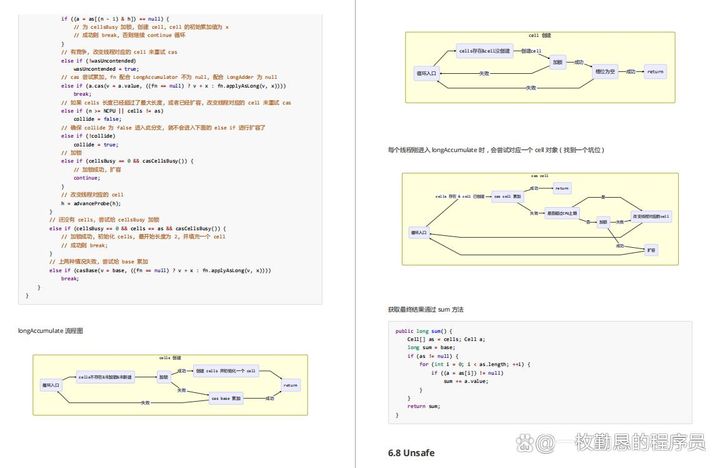Click the 'cas cell' diagram title
The width and height of the screenshot is (720, 468).
coord(540,176)
